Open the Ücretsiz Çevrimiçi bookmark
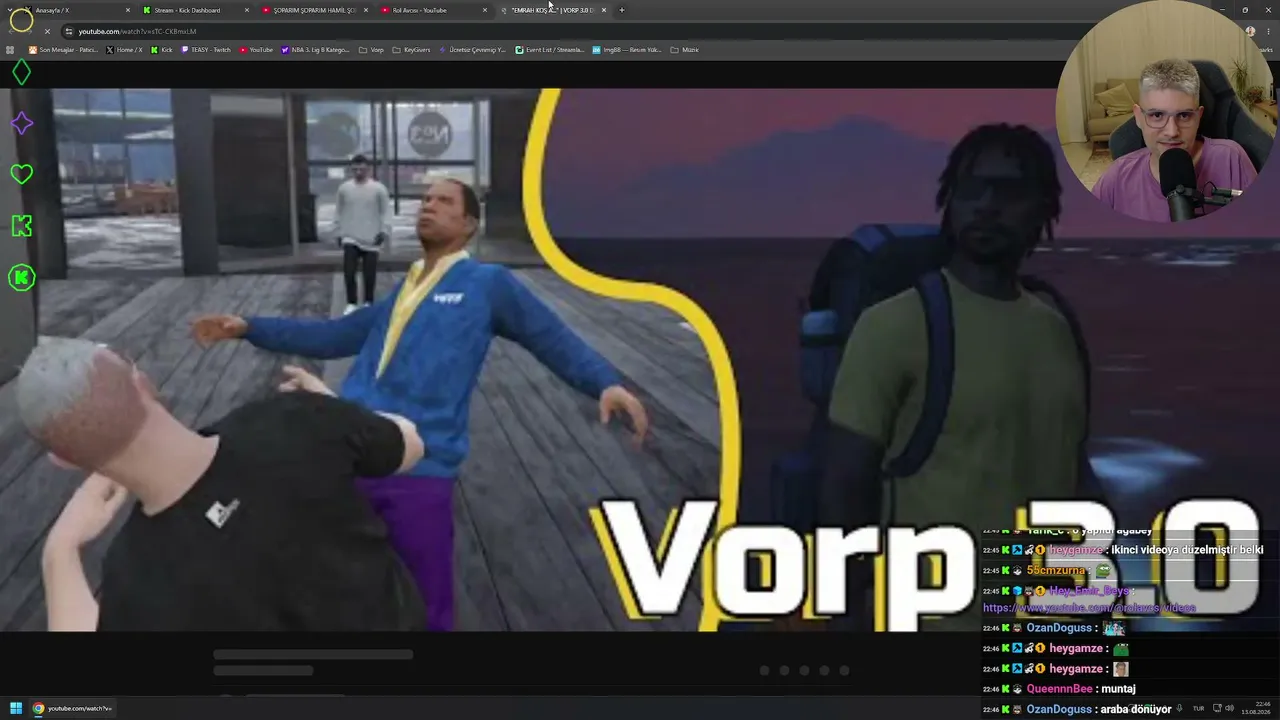This screenshot has height=720, width=1280. [x=472, y=50]
